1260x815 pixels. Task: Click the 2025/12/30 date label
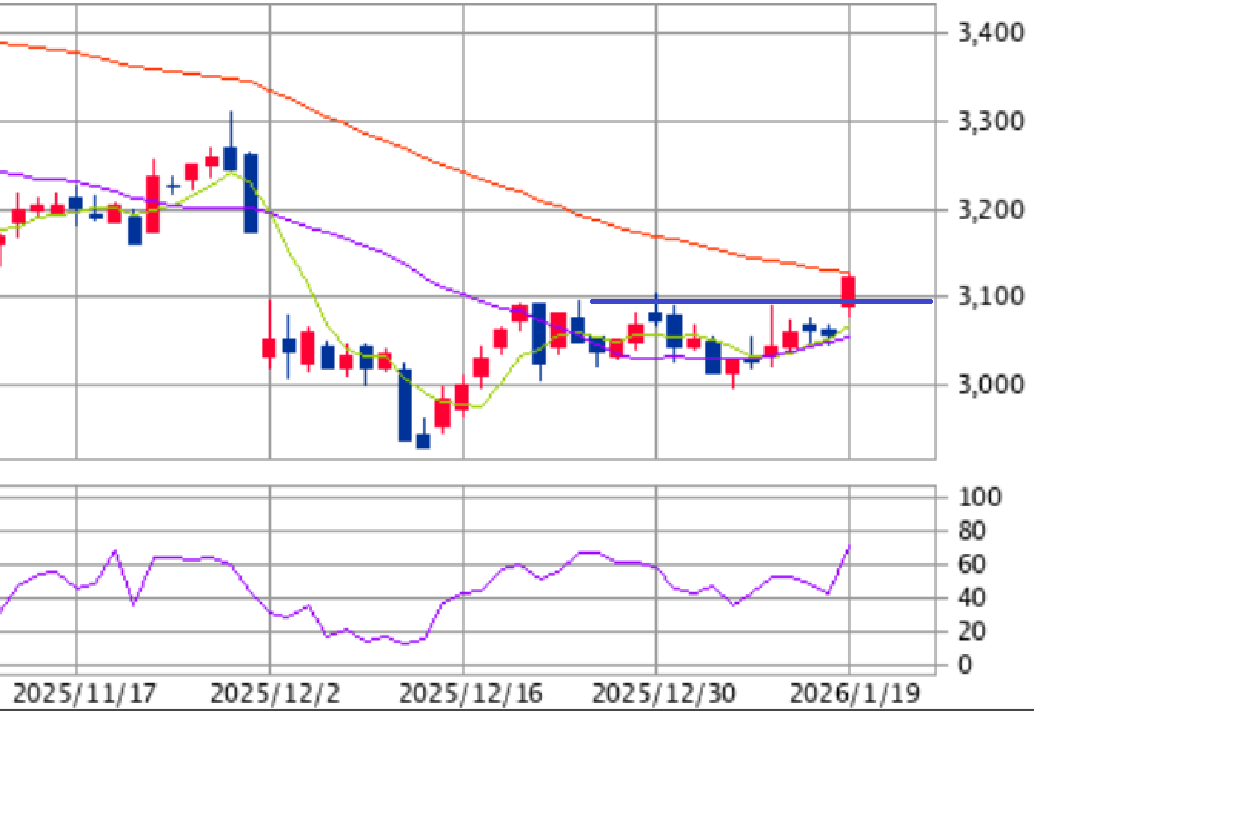pos(663,693)
